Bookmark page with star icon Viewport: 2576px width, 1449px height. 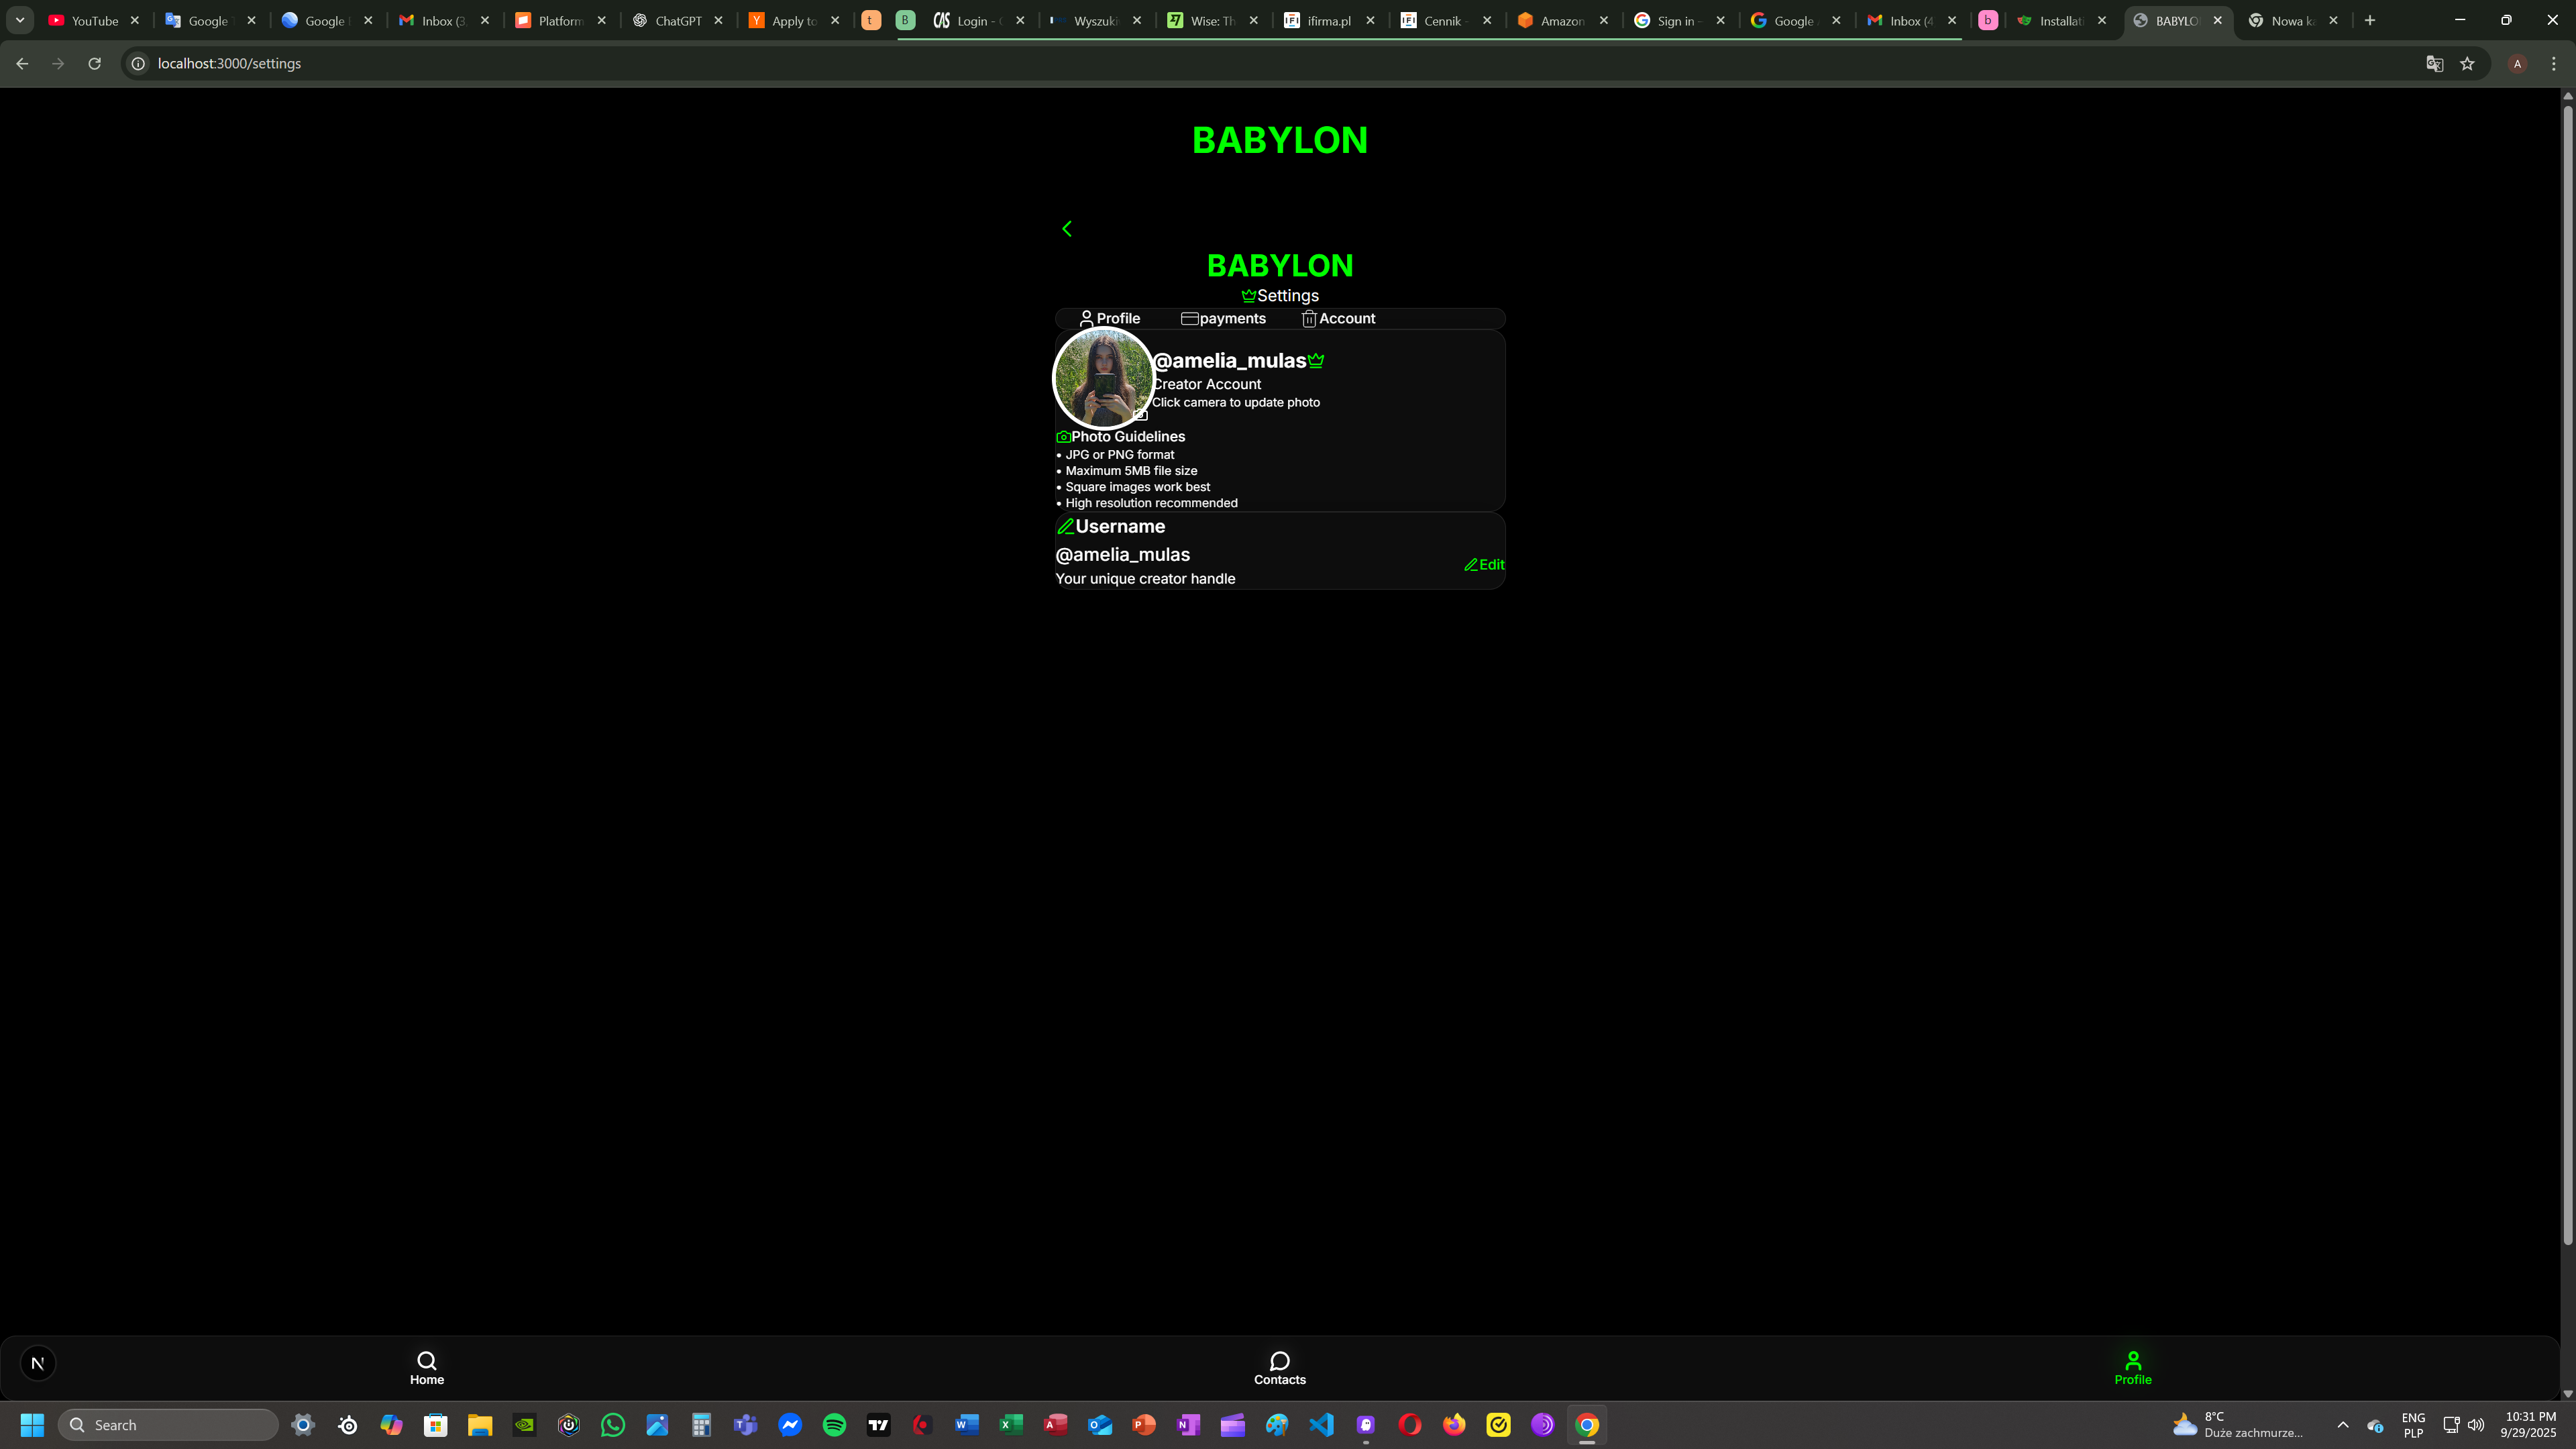(x=2467, y=64)
